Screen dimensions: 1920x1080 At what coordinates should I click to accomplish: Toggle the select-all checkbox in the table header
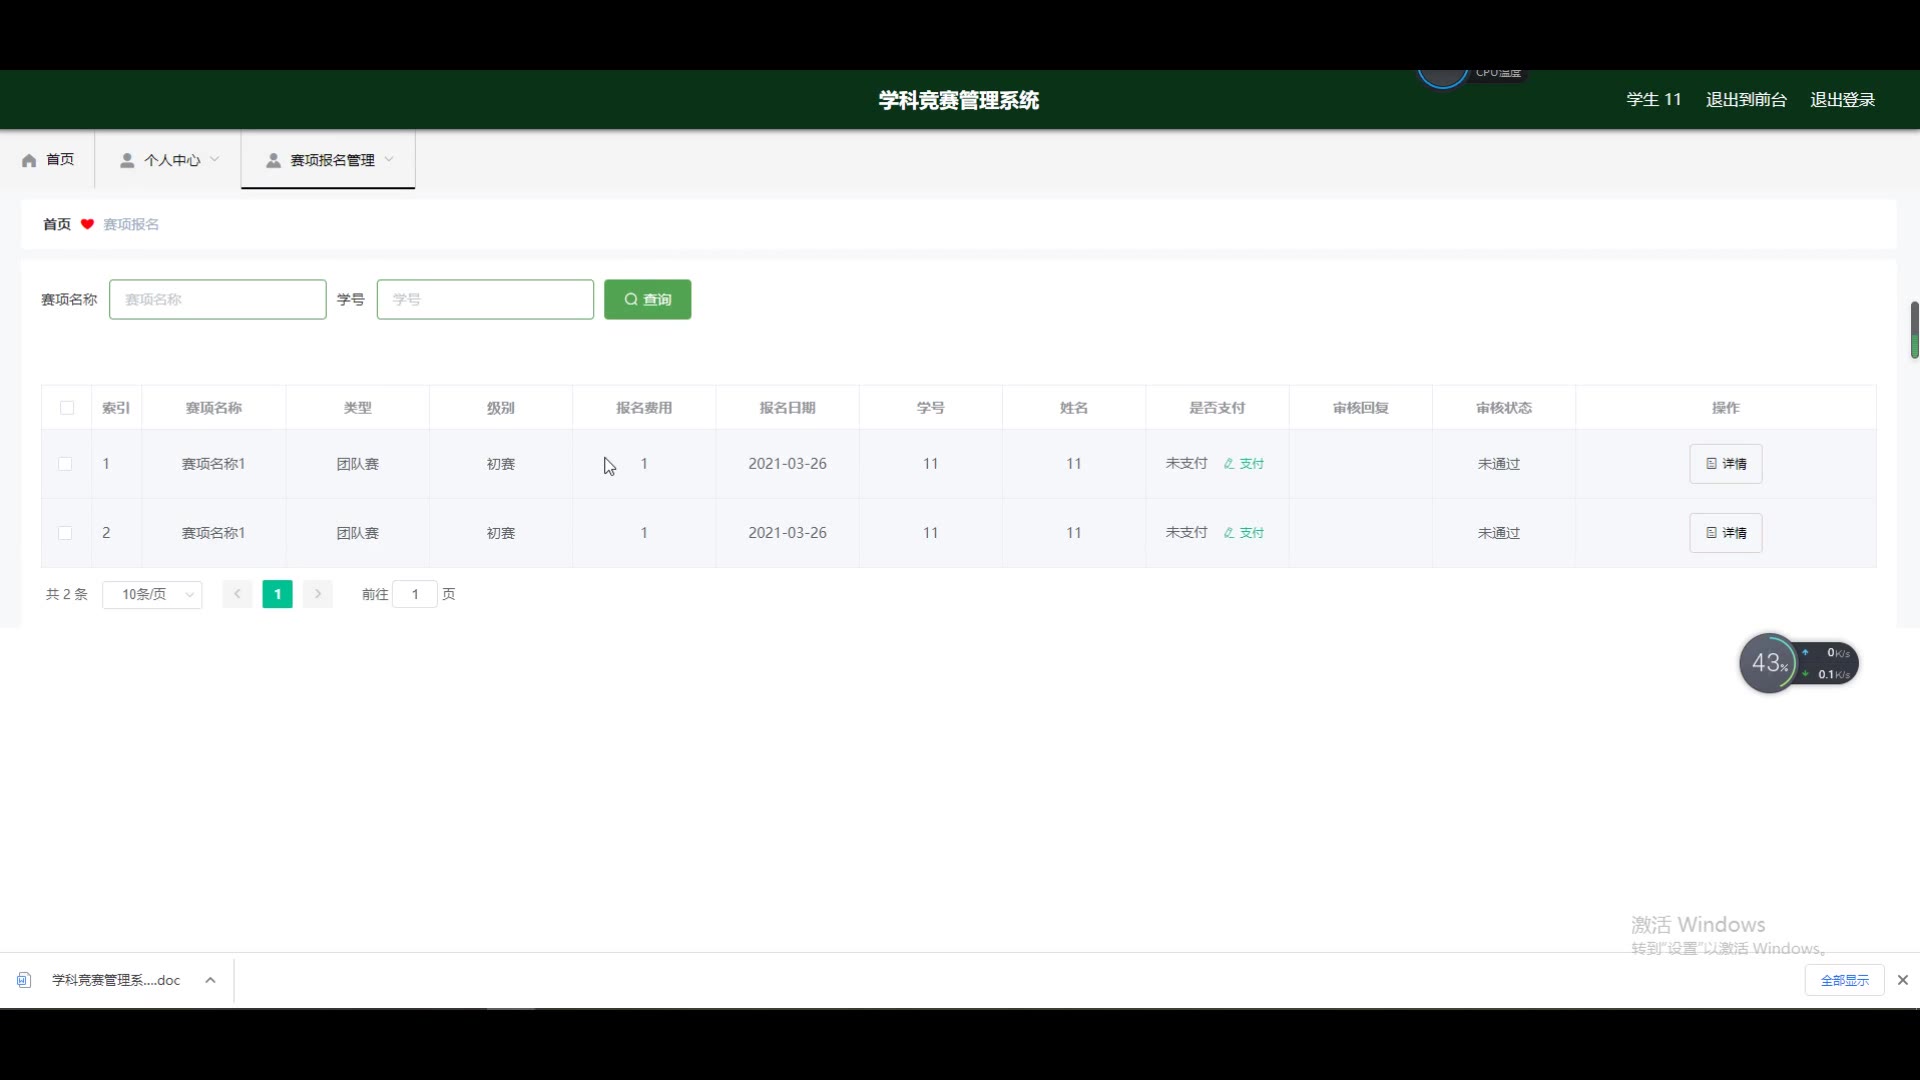pos(67,408)
